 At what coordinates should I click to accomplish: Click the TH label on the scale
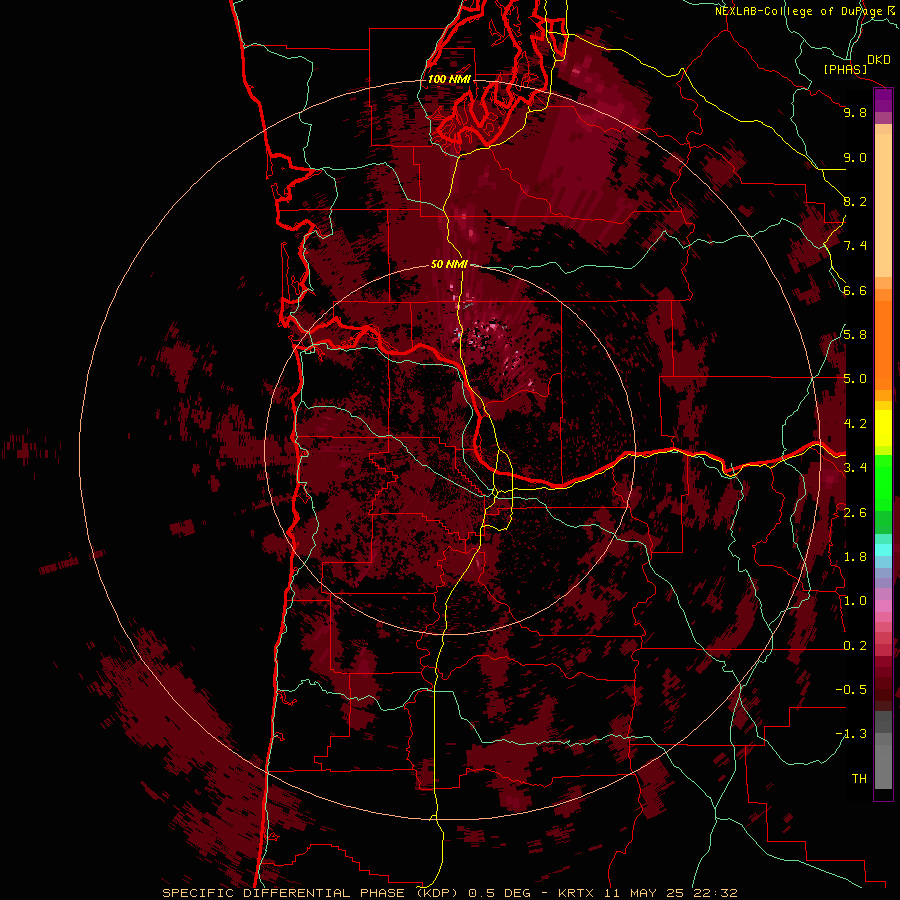point(859,779)
